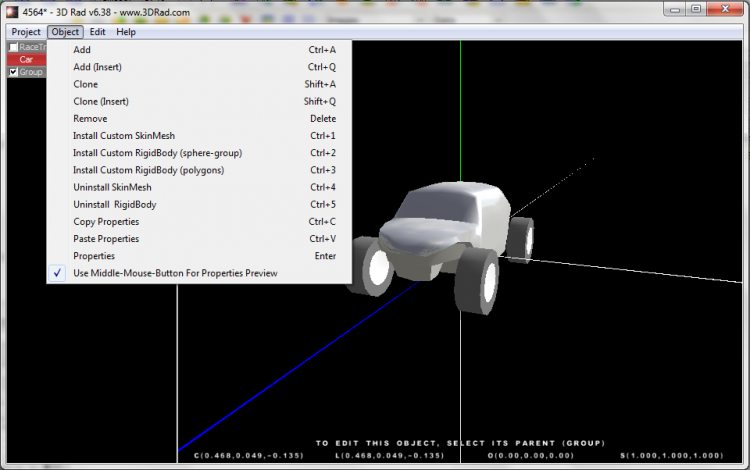
Task: Open the Help menu
Action: (x=126, y=32)
